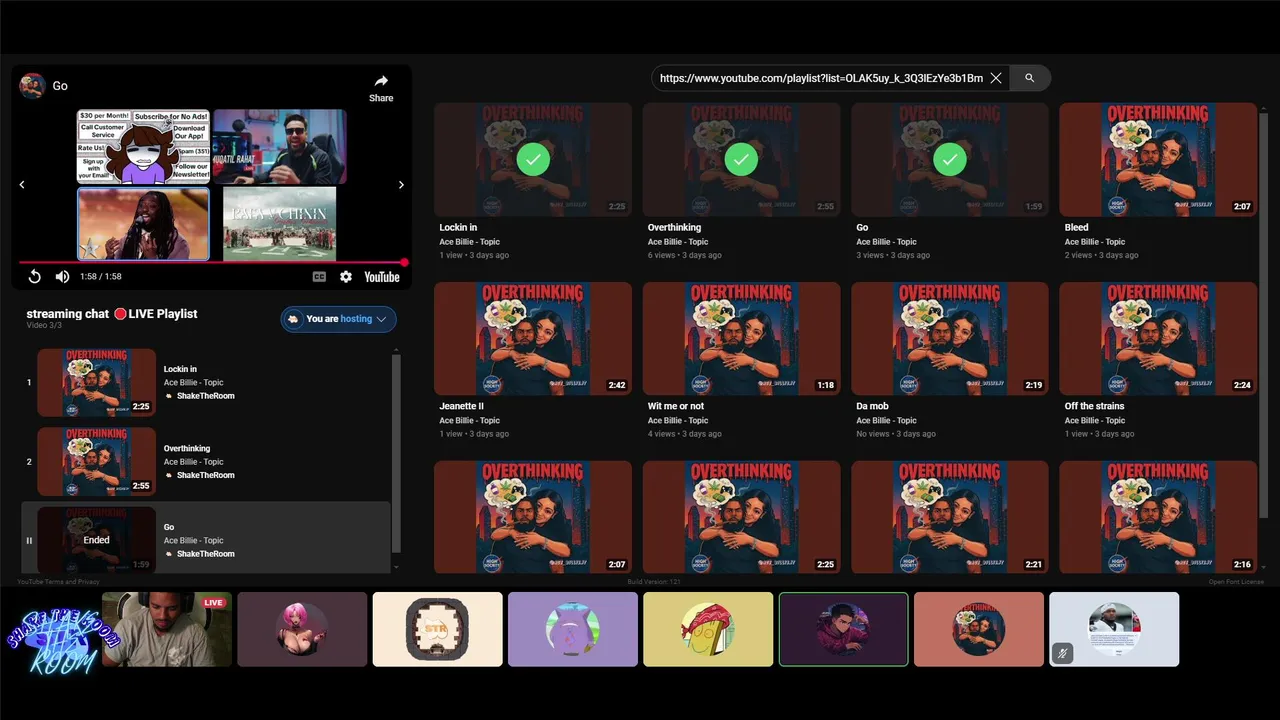Click Off the strains title text
Screen dimensions: 1280x720
click(1094, 406)
